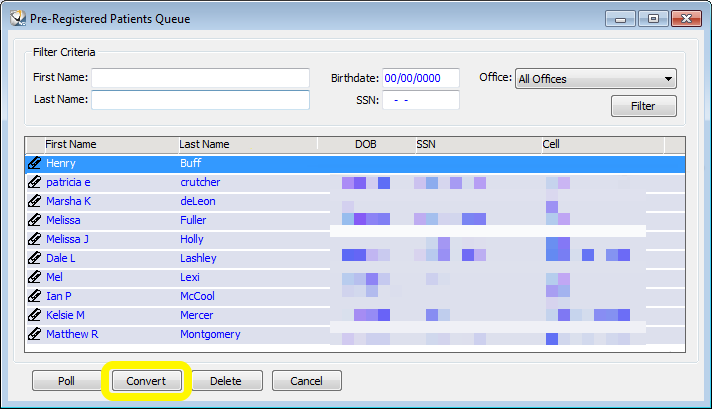Select the last name Fuller
Viewport: 712px width, 409px height.
pyautogui.click(x=193, y=220)
